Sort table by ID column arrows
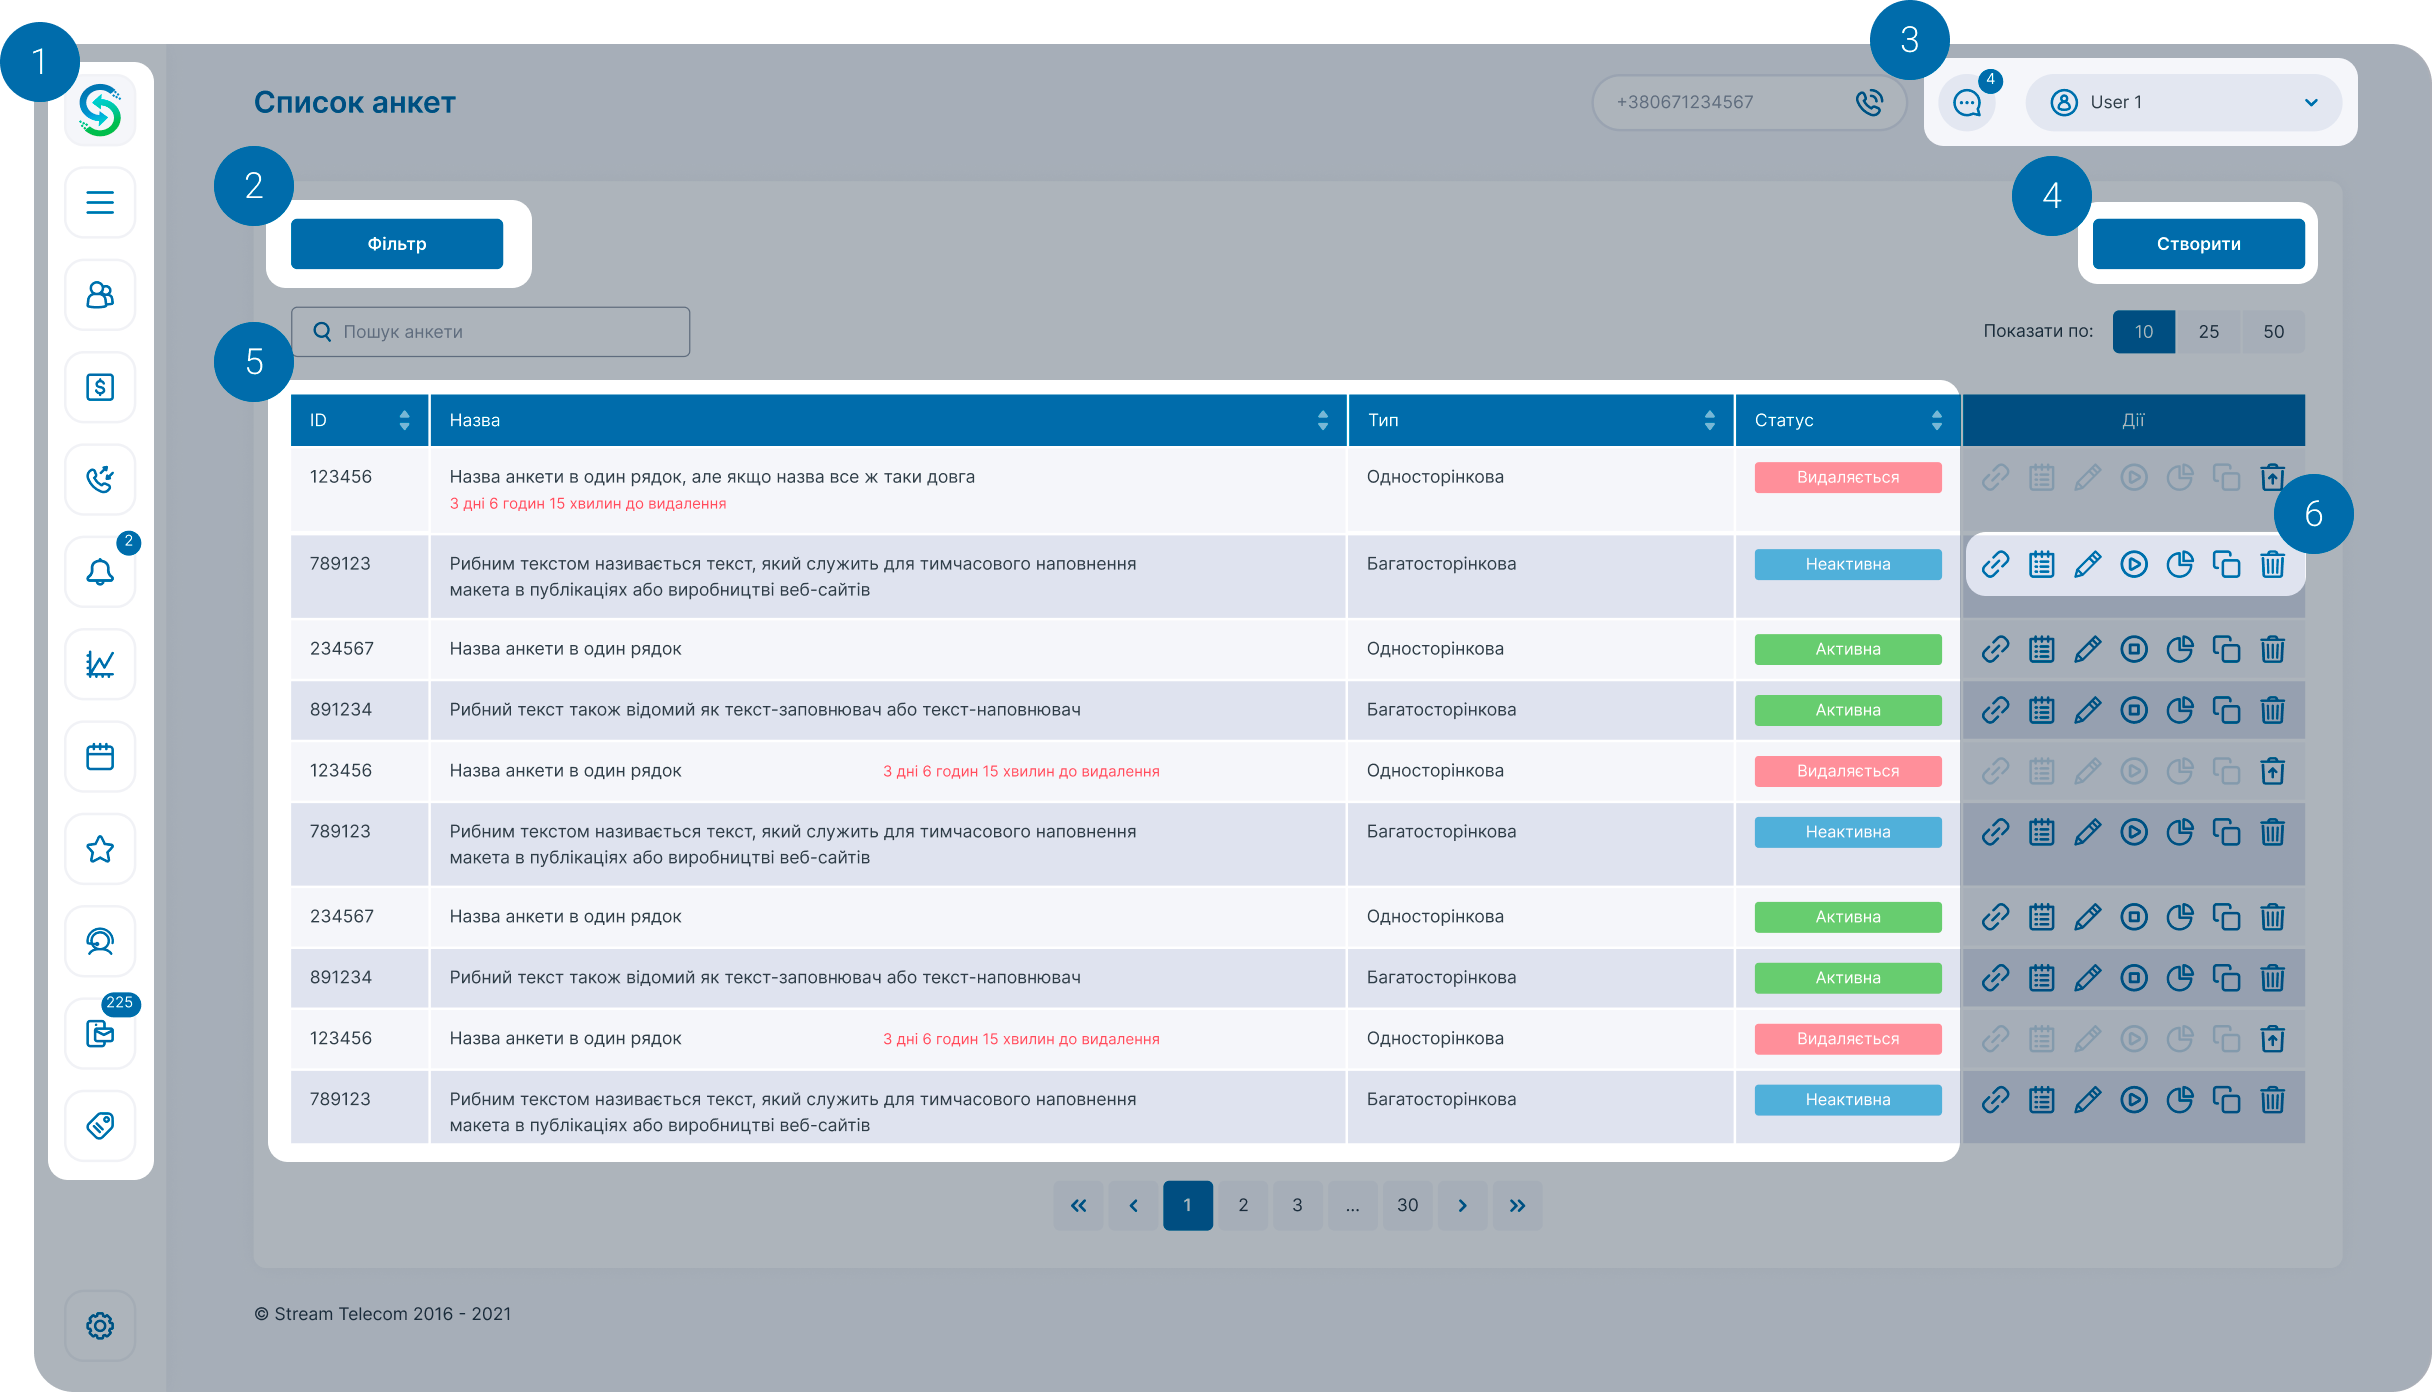This screenshot has width=2432, height=1392. [404, 420]
